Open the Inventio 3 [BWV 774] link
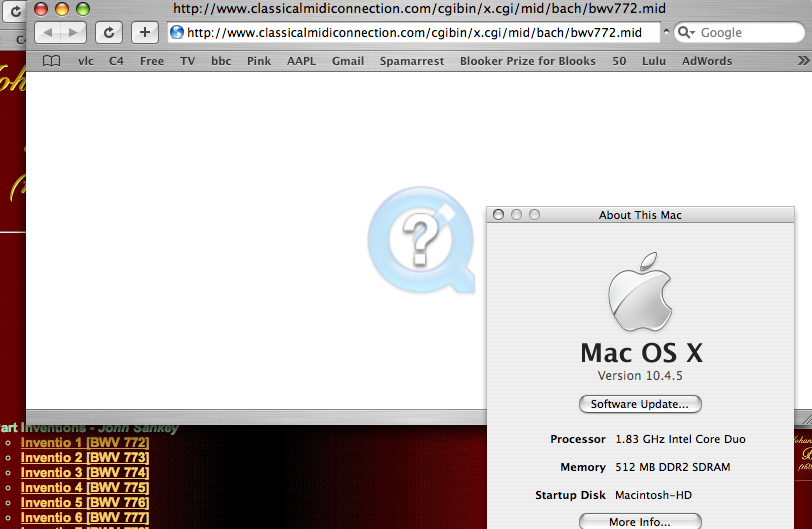 tap(85, 473)
